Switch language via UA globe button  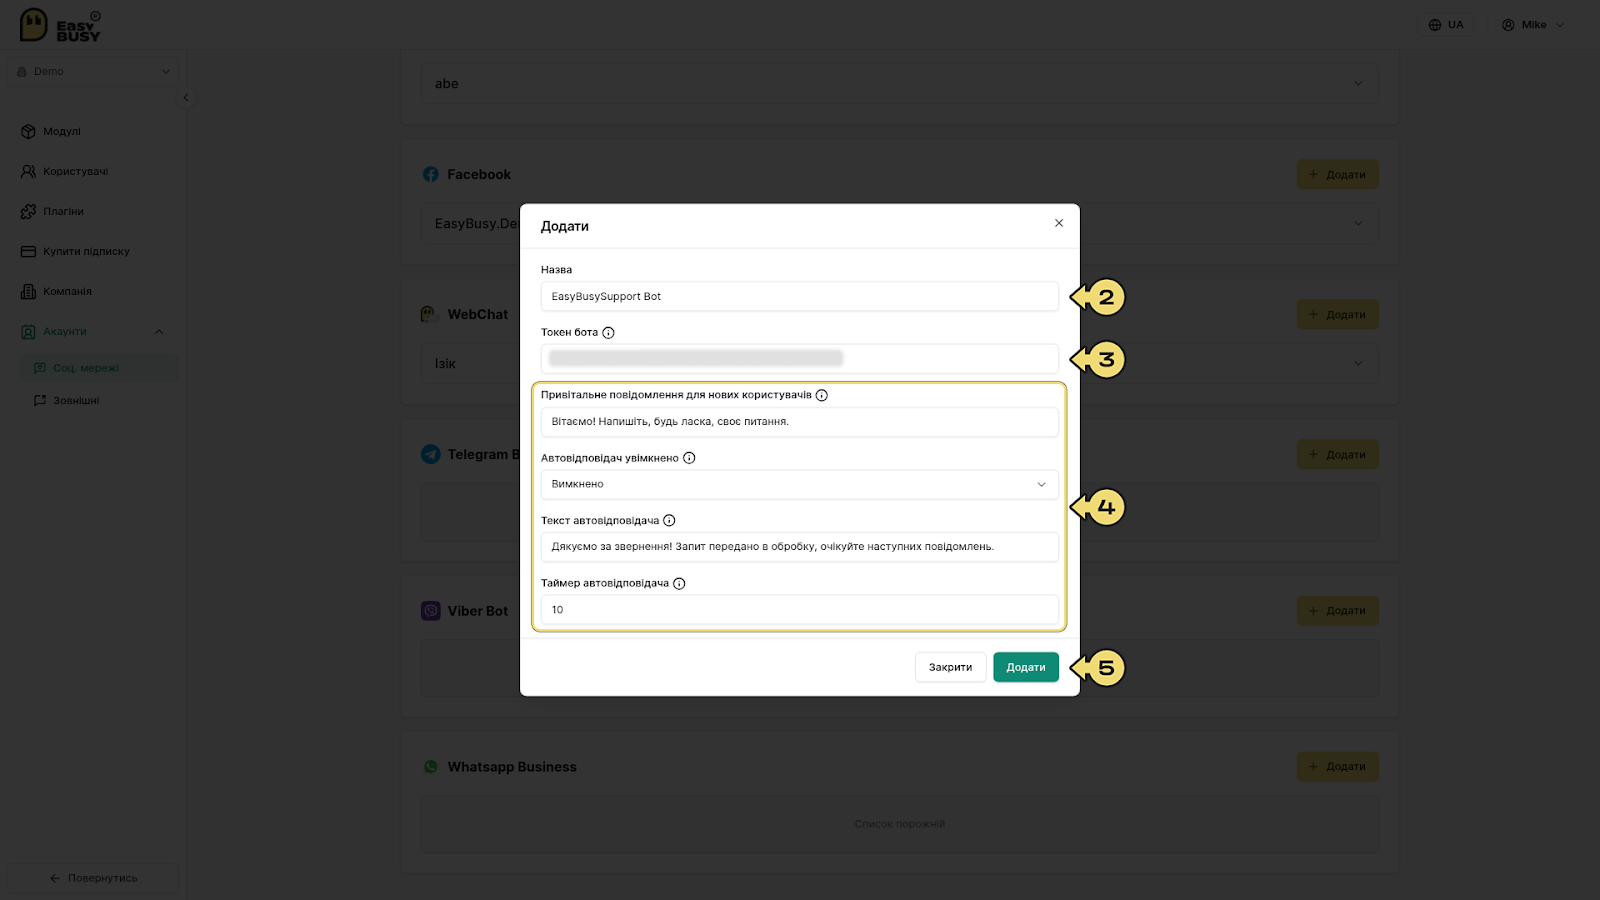(1446, 25)
